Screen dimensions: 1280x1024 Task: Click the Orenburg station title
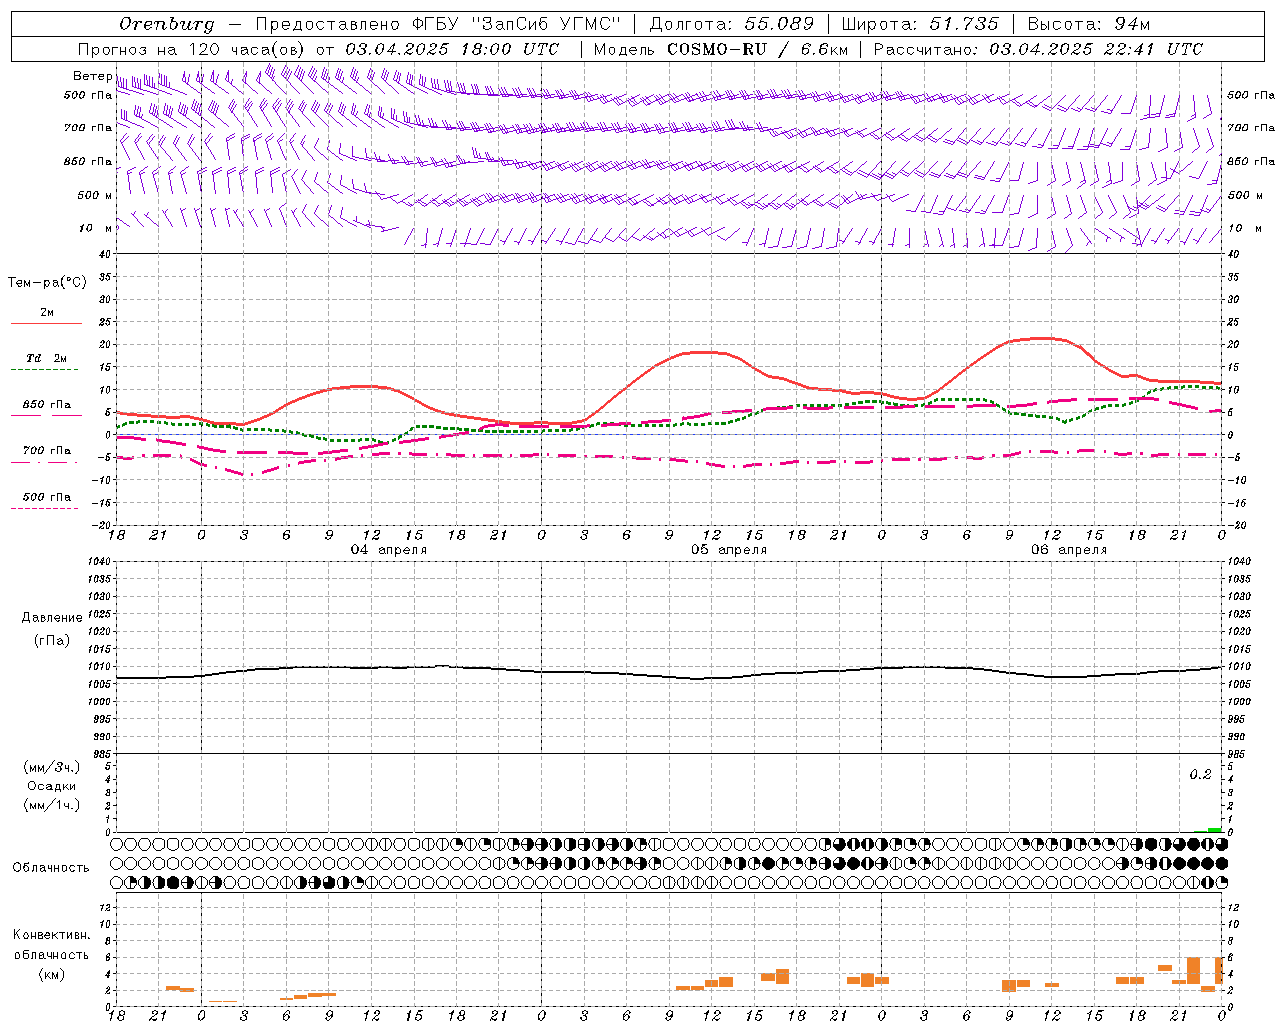[x=166, y=24]
